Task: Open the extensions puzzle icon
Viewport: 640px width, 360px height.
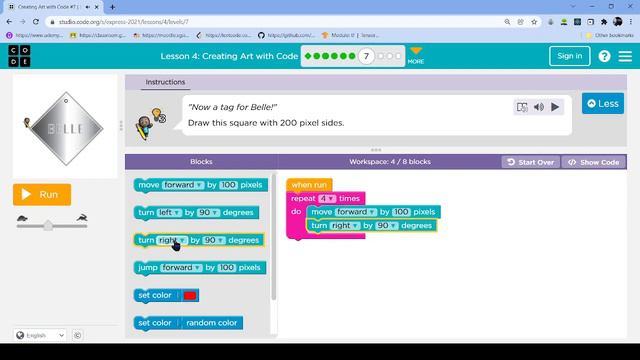Action: (604, 22)
